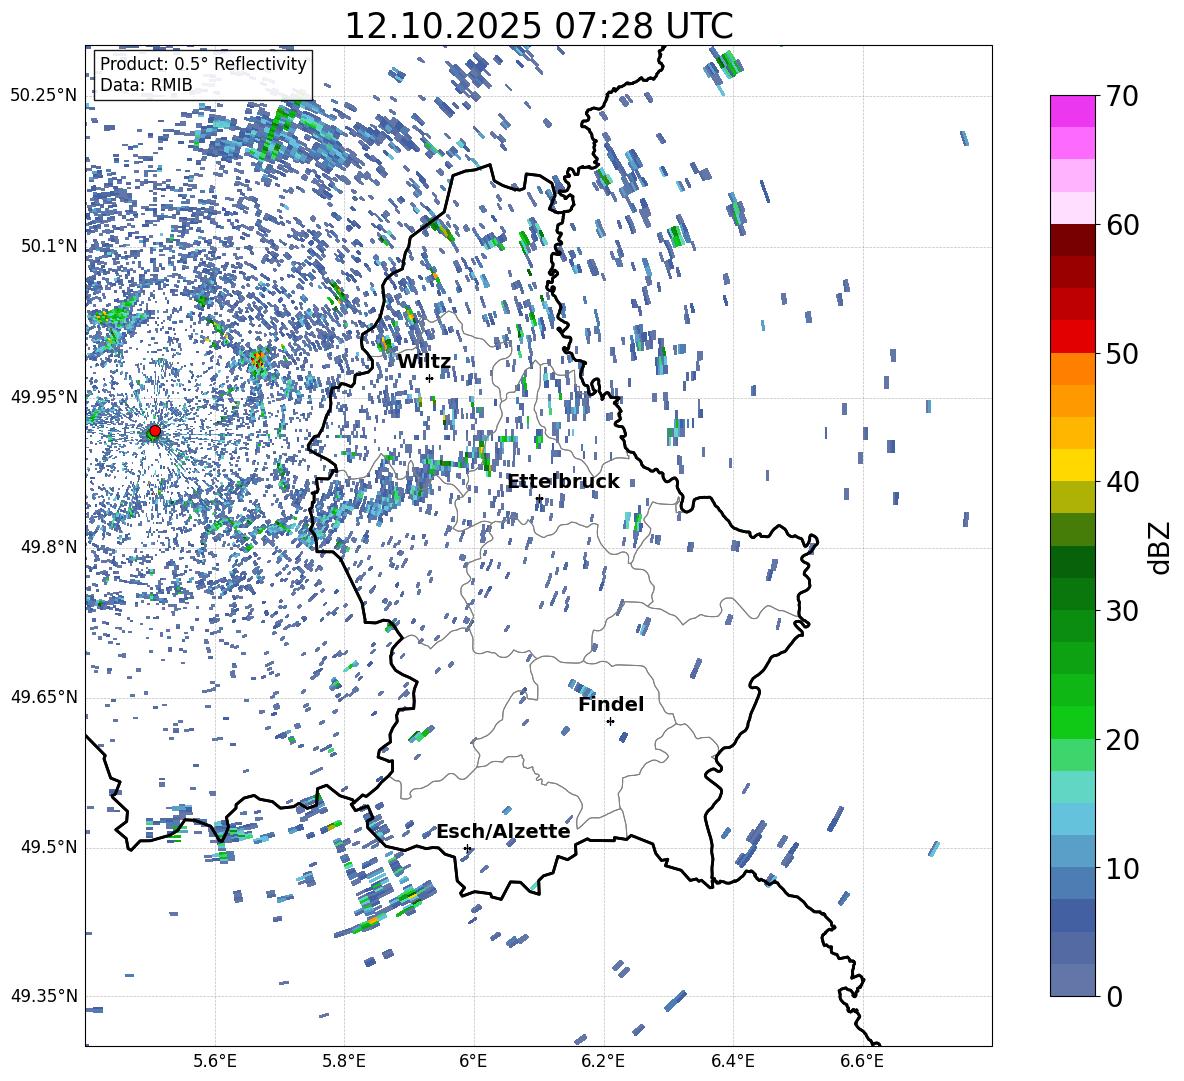The height and width of the screenshot is (1081, 1184).
Task: Click the title '12.10.2025 07:28 UTC'
Action: tap(538, 26)
